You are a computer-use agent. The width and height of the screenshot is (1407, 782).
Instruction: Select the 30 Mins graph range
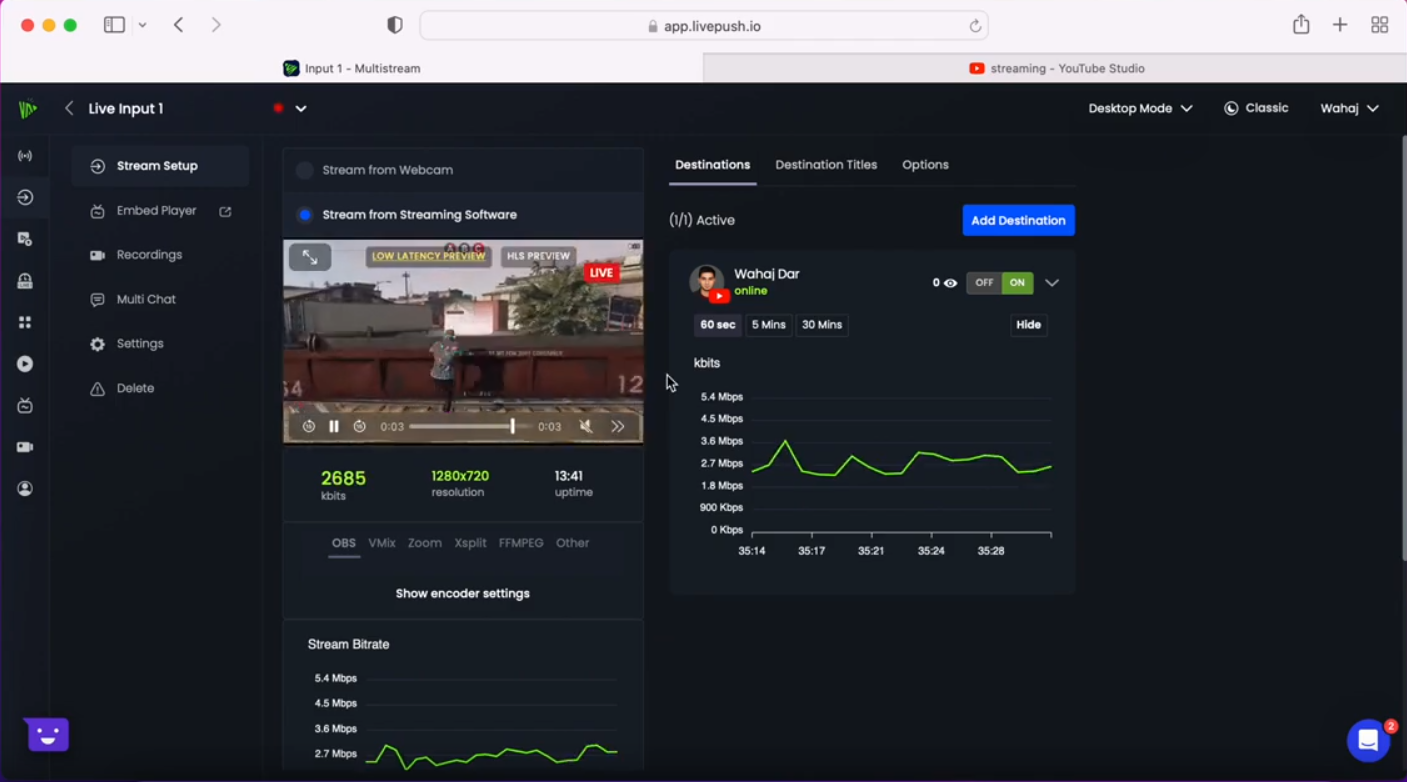(822, 325)
